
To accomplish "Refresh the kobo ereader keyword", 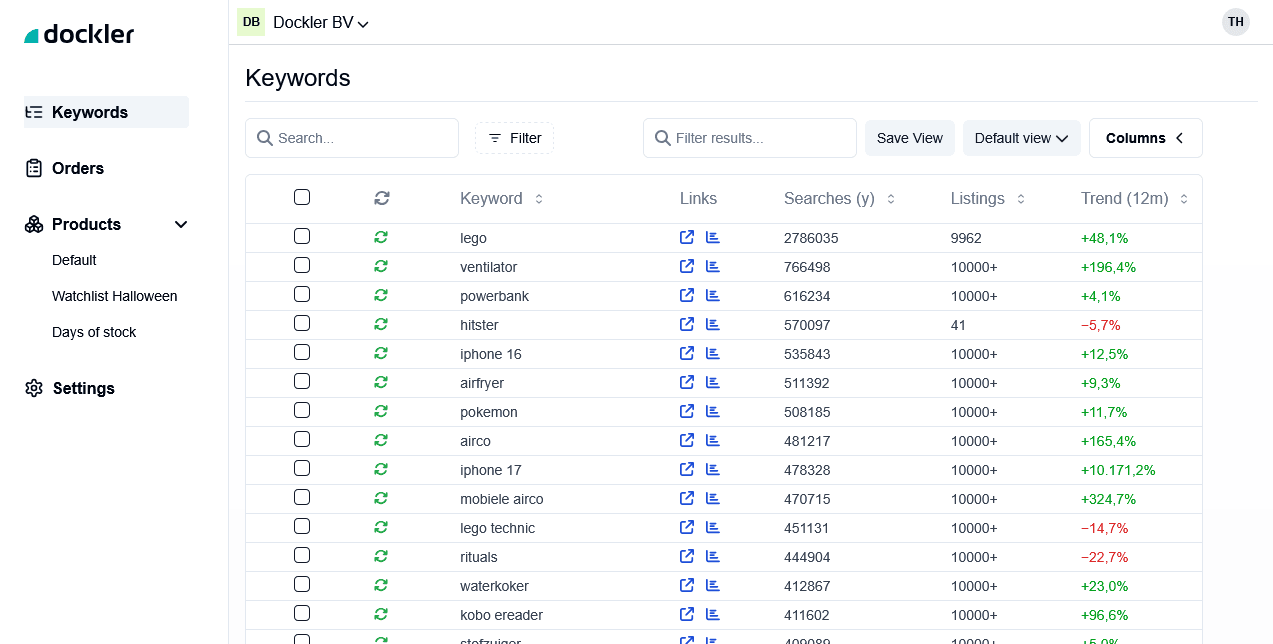I will coord(381,615).
